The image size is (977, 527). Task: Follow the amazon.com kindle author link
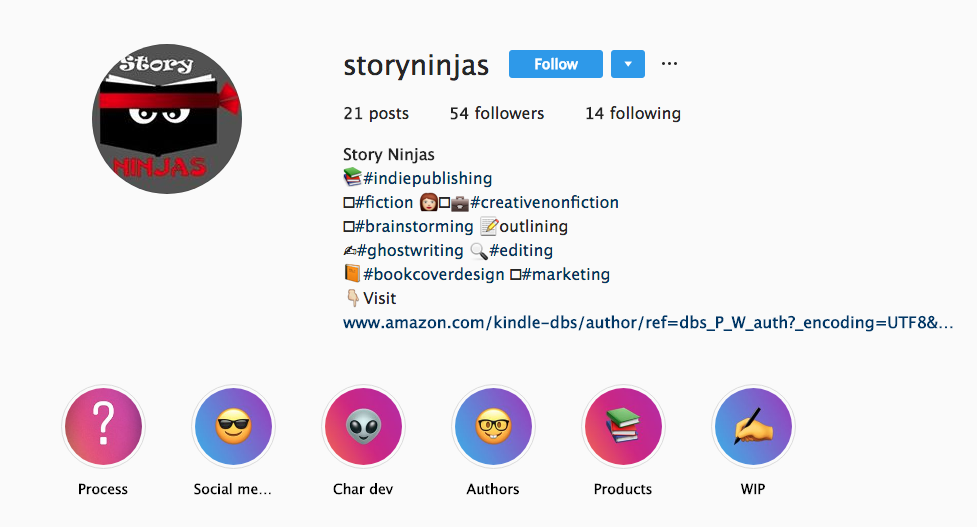[648, 323]
